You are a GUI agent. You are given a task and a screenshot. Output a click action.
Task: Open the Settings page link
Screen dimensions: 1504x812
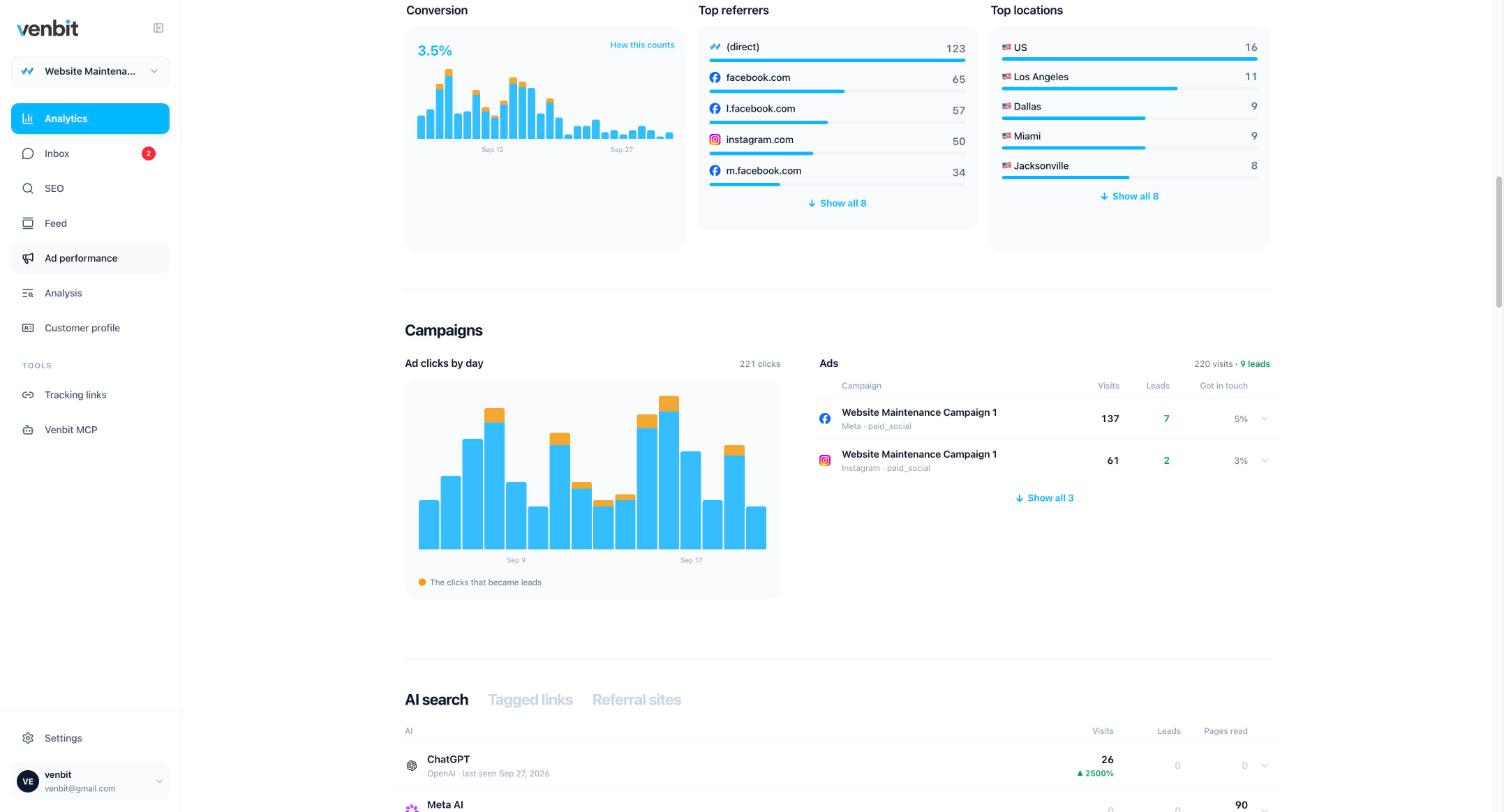[x=90, y=739]
